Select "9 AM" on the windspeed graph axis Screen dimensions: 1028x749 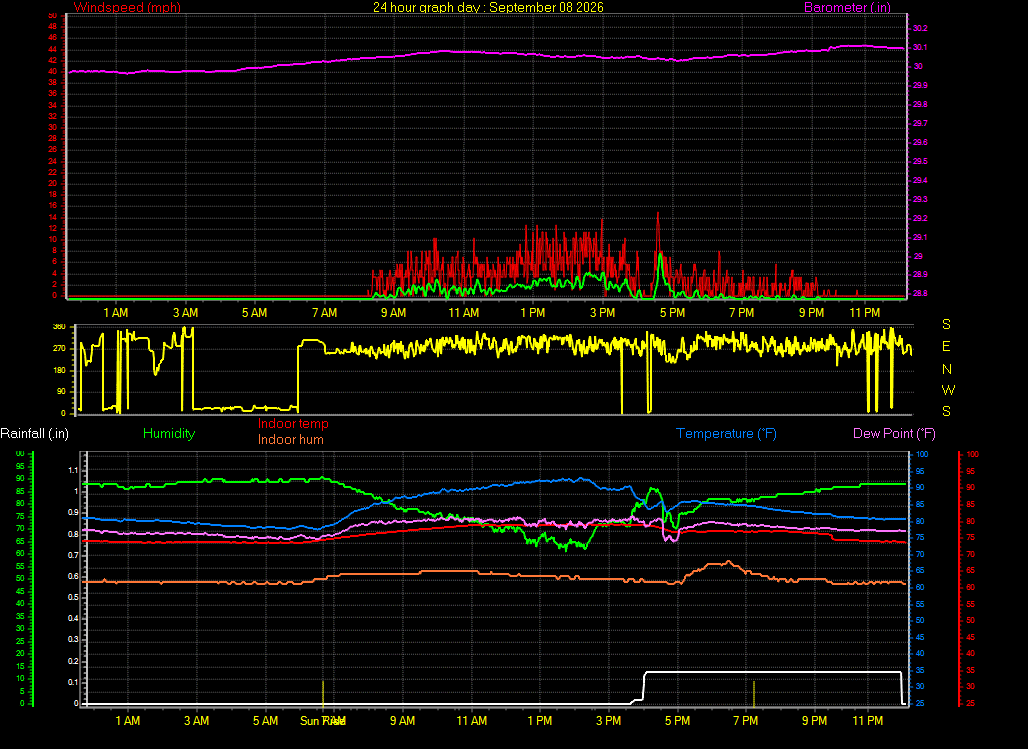click(x=393, y=313)
